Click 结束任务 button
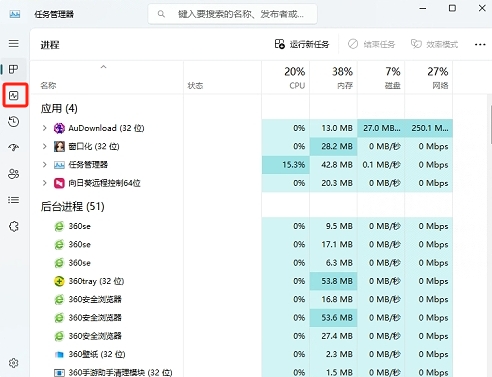This screenshot has width=492, height=377. point(371,44)
